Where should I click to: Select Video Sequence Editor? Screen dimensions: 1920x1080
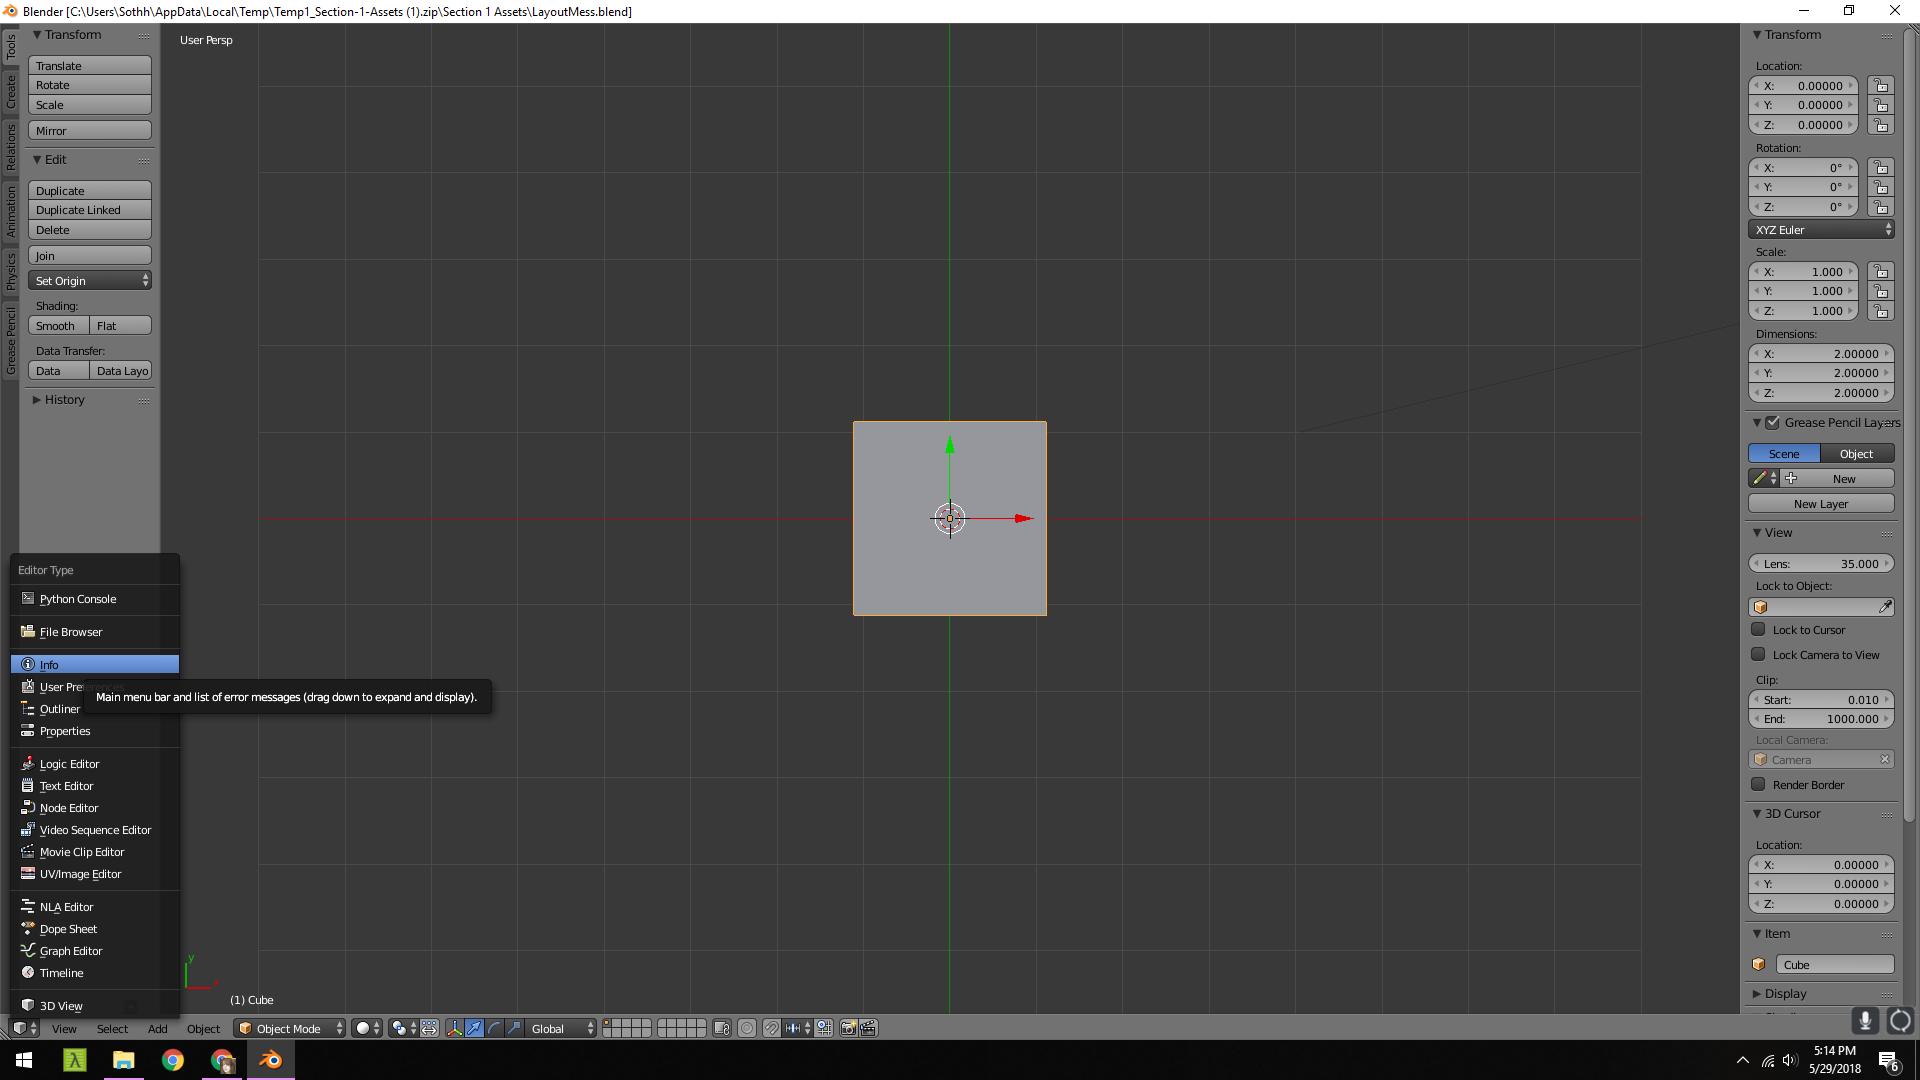coord(95,830)
